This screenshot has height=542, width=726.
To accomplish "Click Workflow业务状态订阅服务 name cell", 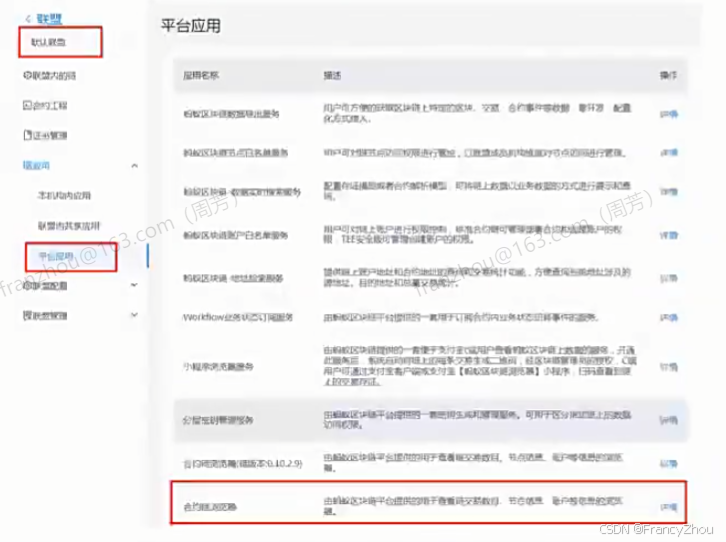I will click(x=238, y=318).
